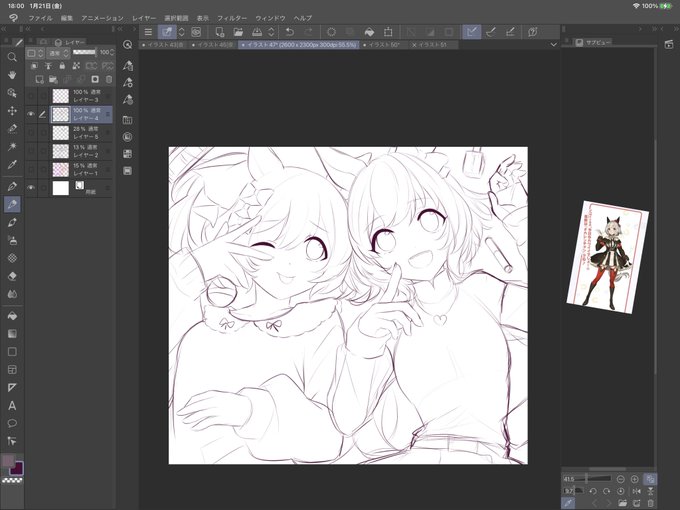This screenshot has height=510, width=680.
Task: Select the Brush tool
Action: pos(12,222)
